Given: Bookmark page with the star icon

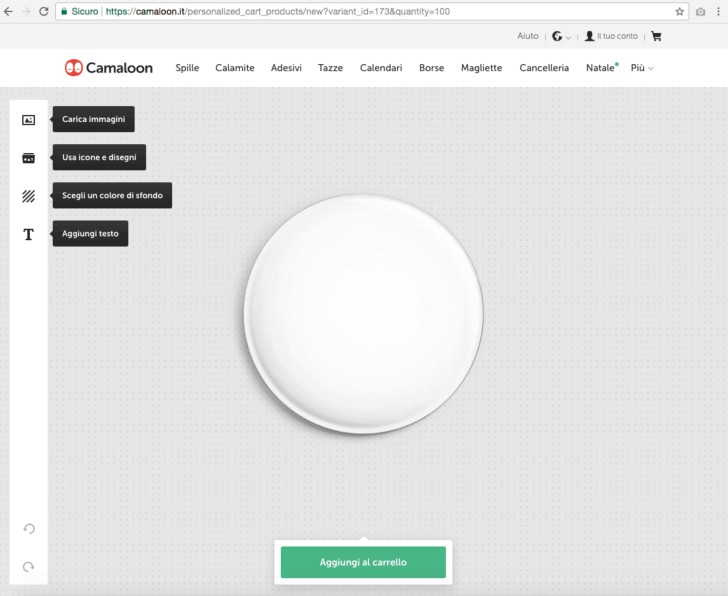Looking at the screenshot, I should point(679,12).
